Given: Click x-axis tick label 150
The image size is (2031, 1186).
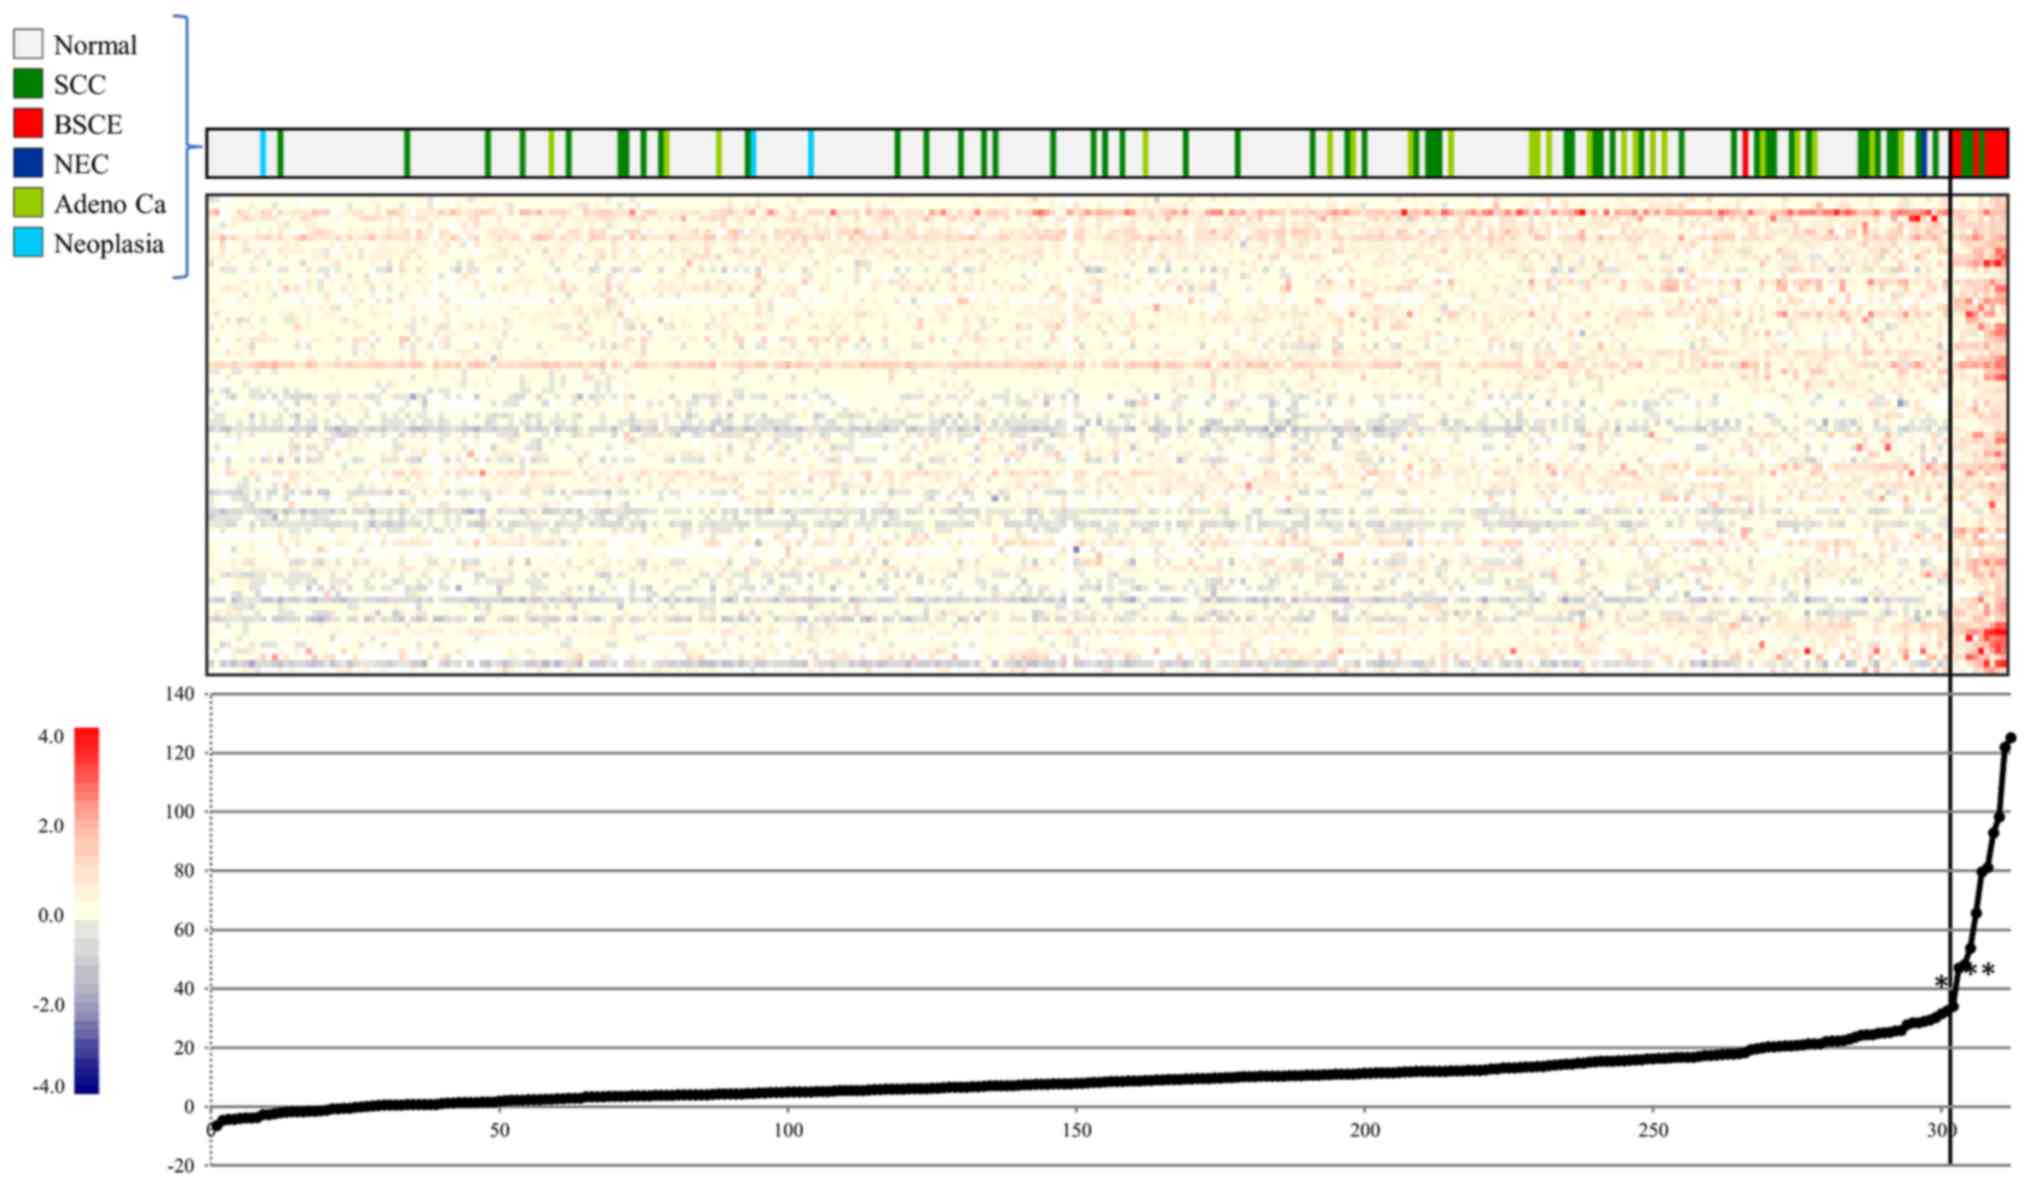Looking at the screenshot, I should click(1076, 1131).
